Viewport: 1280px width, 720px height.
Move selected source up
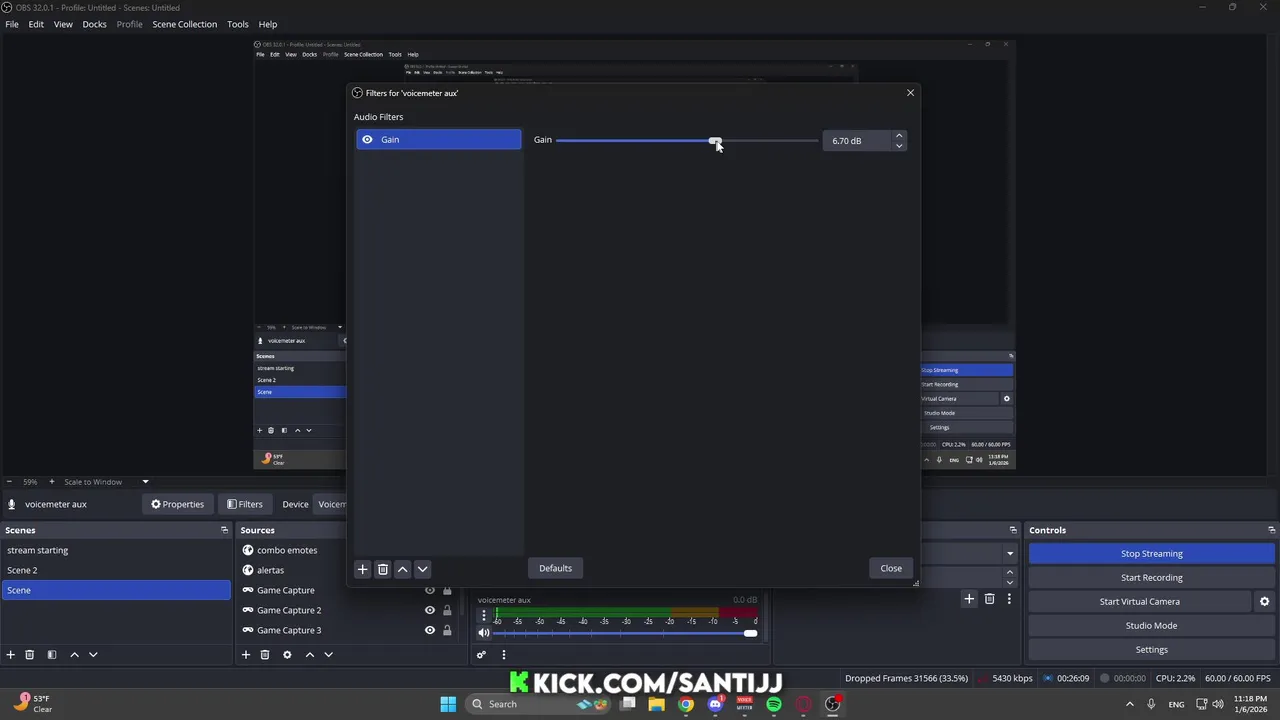[x=310, y=655]
